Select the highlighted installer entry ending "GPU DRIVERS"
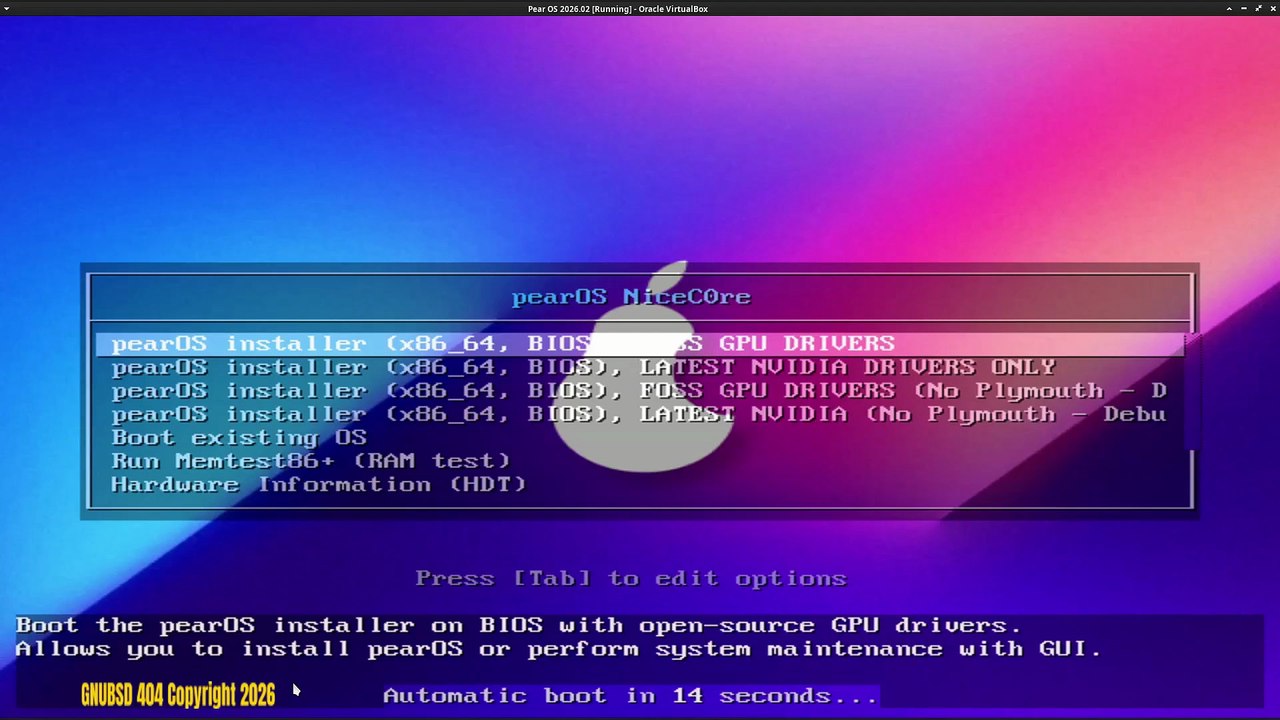 [x=640, y=344]
